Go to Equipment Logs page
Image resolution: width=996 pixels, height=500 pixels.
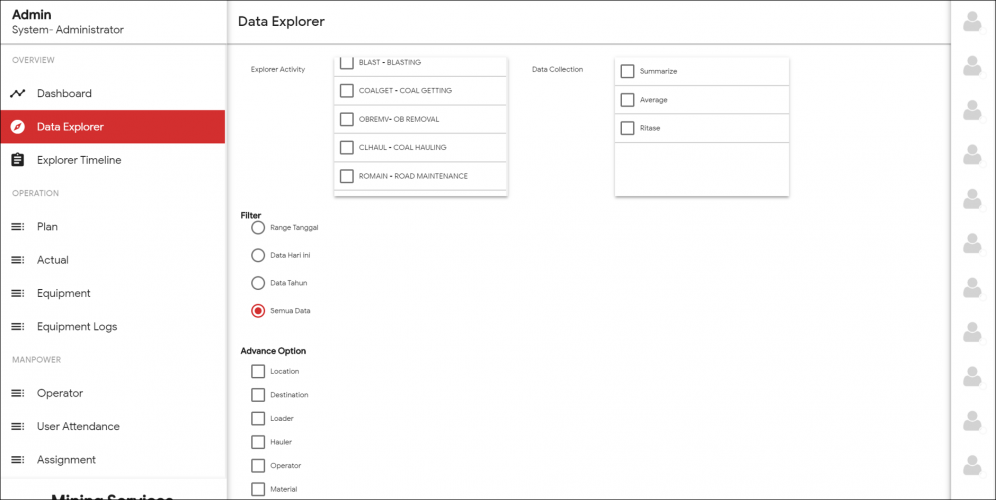click(76, 327)
